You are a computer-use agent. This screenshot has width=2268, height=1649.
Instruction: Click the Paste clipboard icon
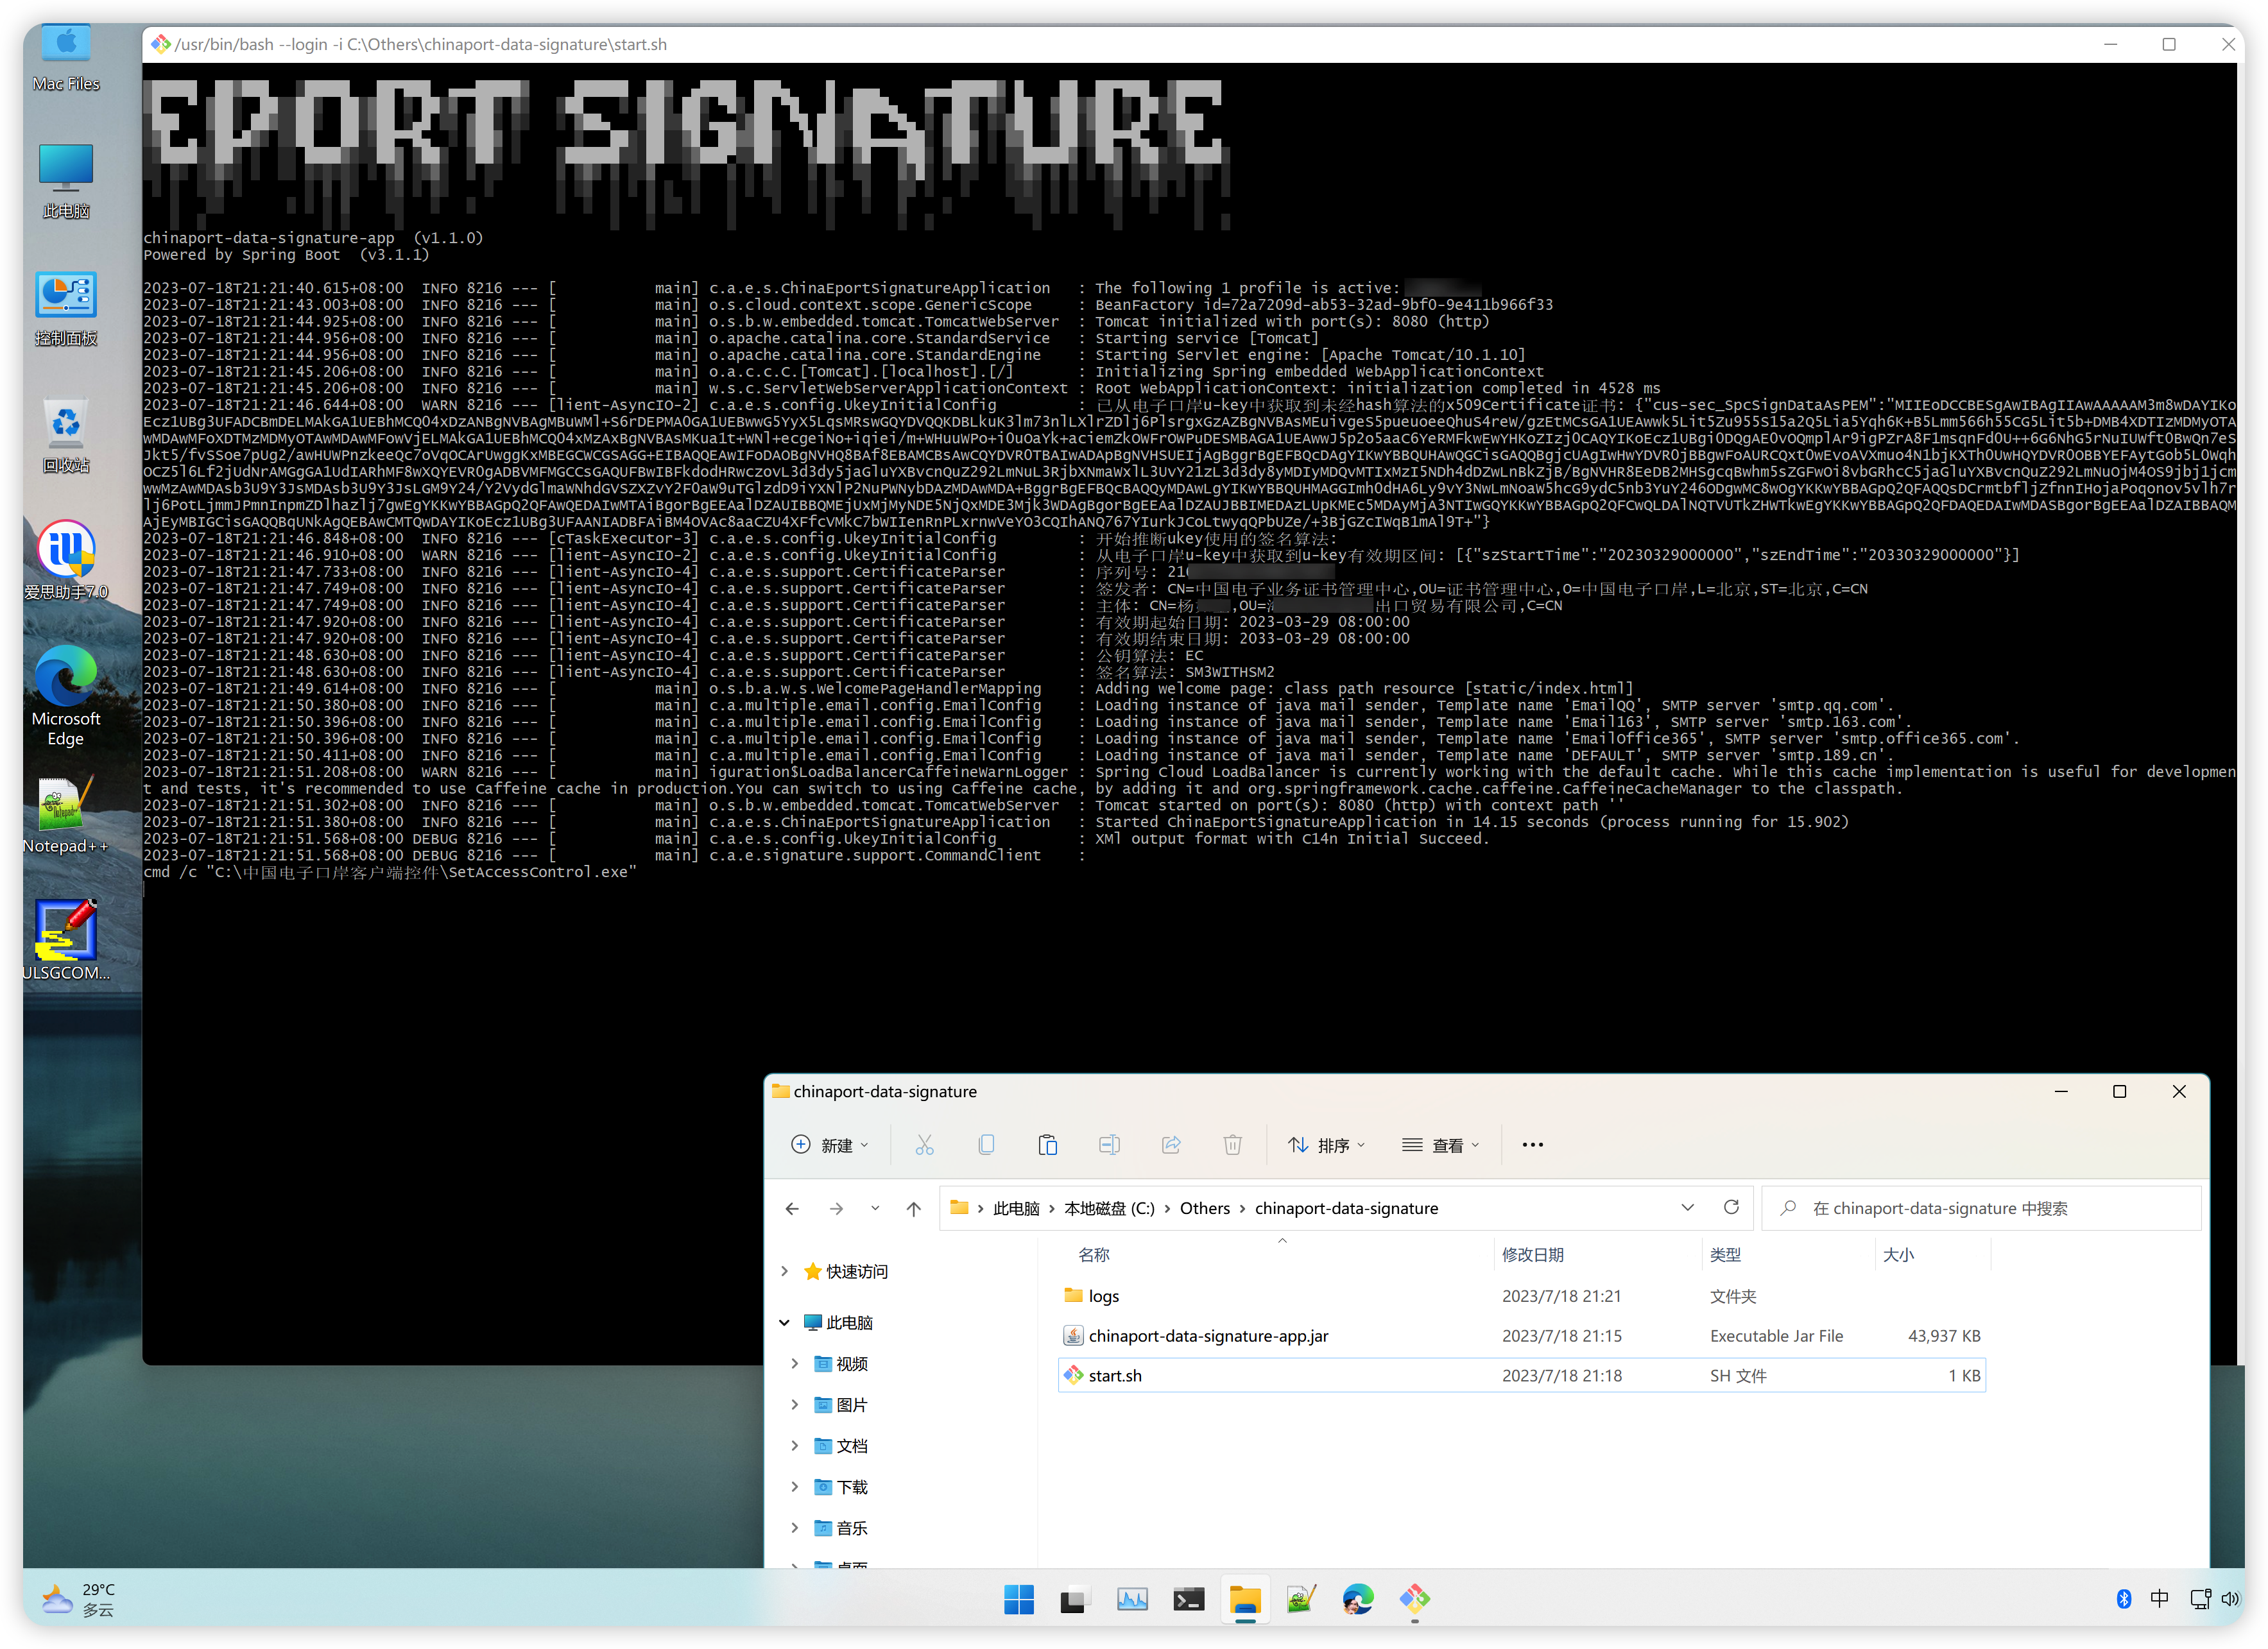(1047, 1145)
